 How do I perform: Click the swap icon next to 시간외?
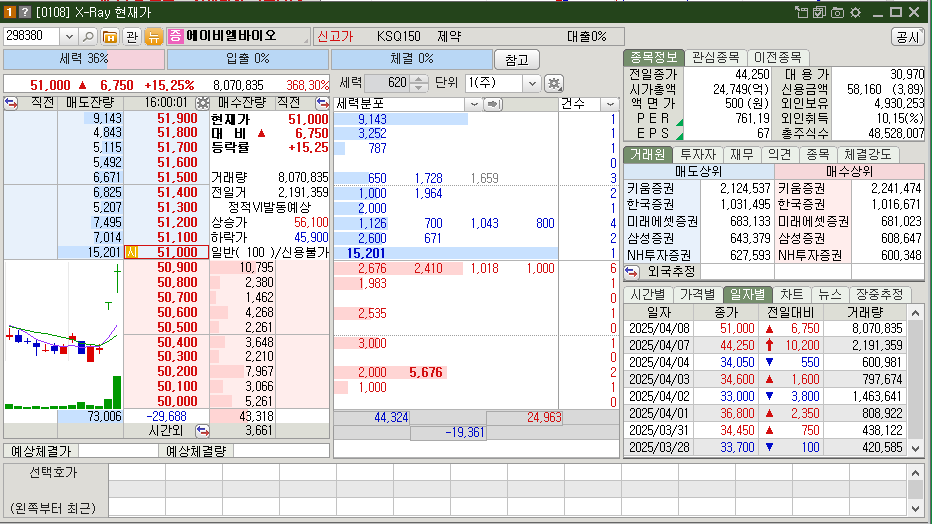pos(202,430)
